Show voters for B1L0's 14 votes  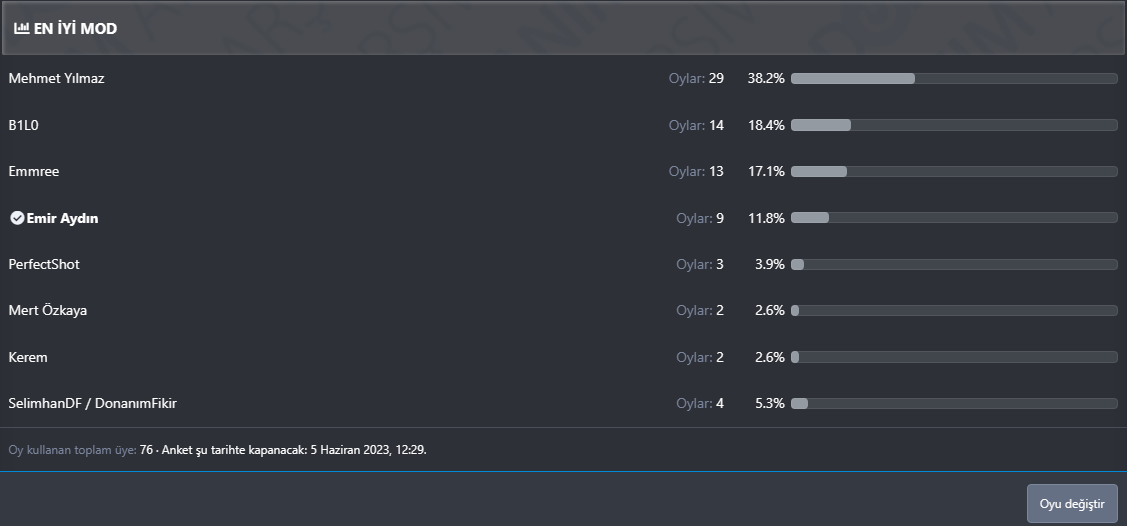coord(696,125)
